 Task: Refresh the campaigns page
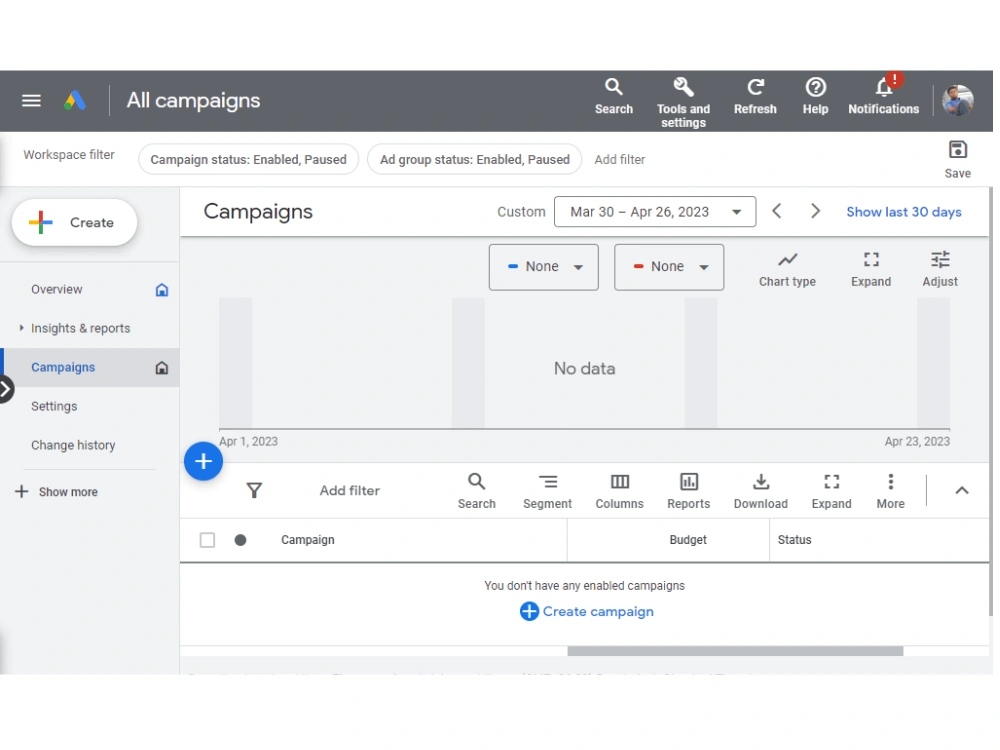click(755, 96)
